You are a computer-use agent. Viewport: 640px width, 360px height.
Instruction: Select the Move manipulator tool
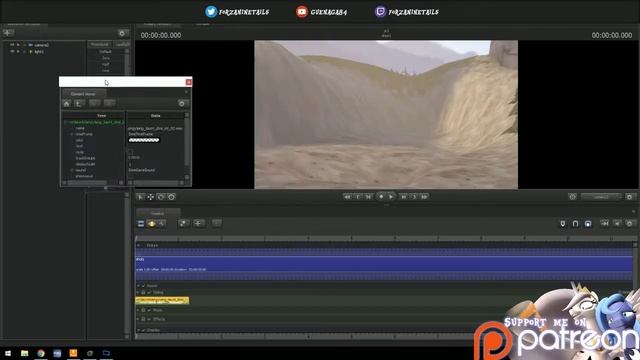(x=151, y=197)
